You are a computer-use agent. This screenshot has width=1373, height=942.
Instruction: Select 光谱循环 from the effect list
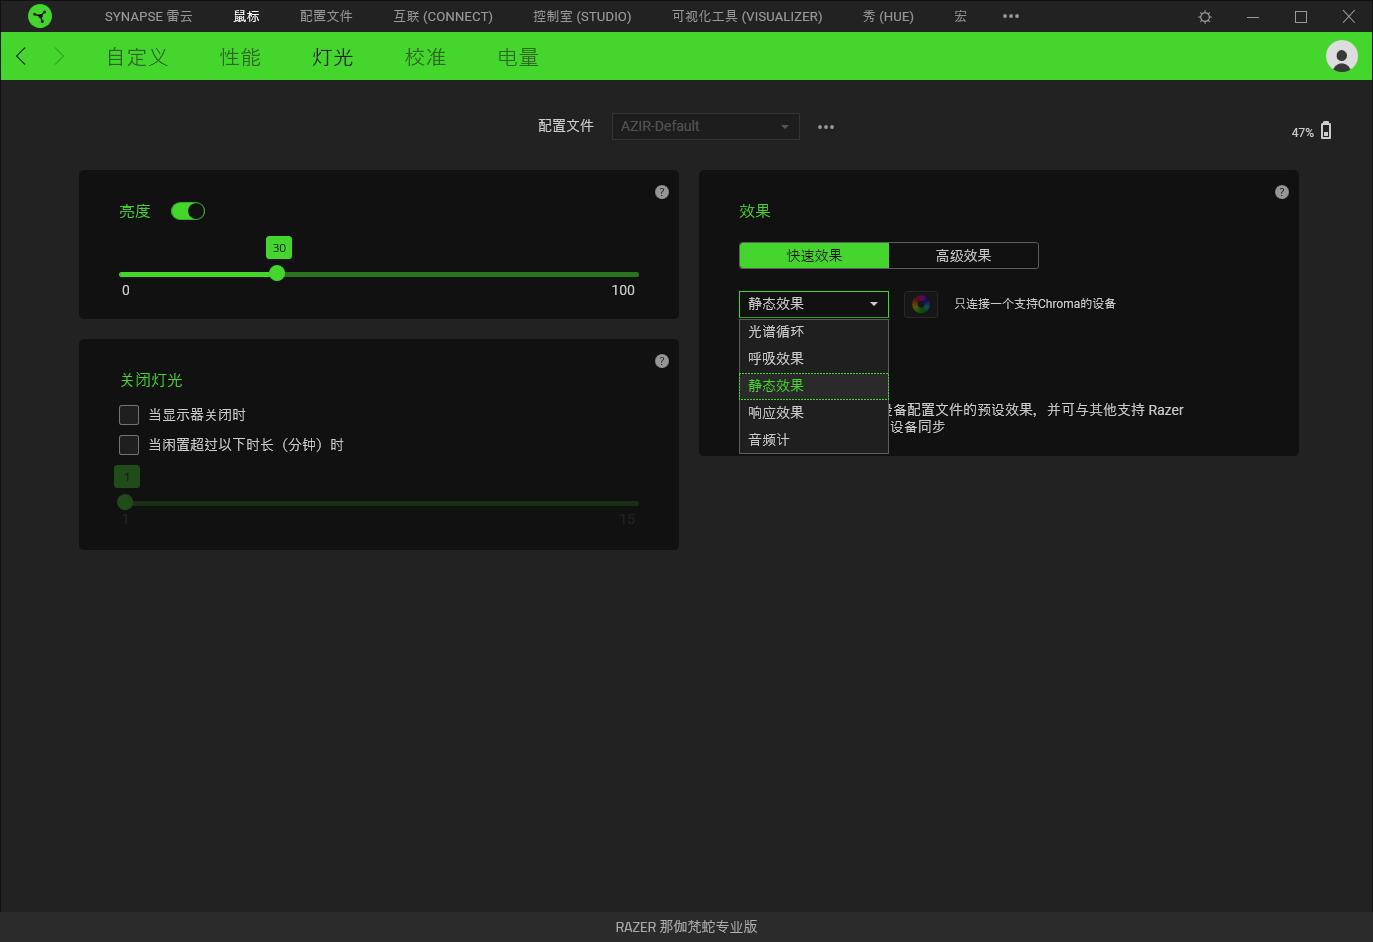776,332
